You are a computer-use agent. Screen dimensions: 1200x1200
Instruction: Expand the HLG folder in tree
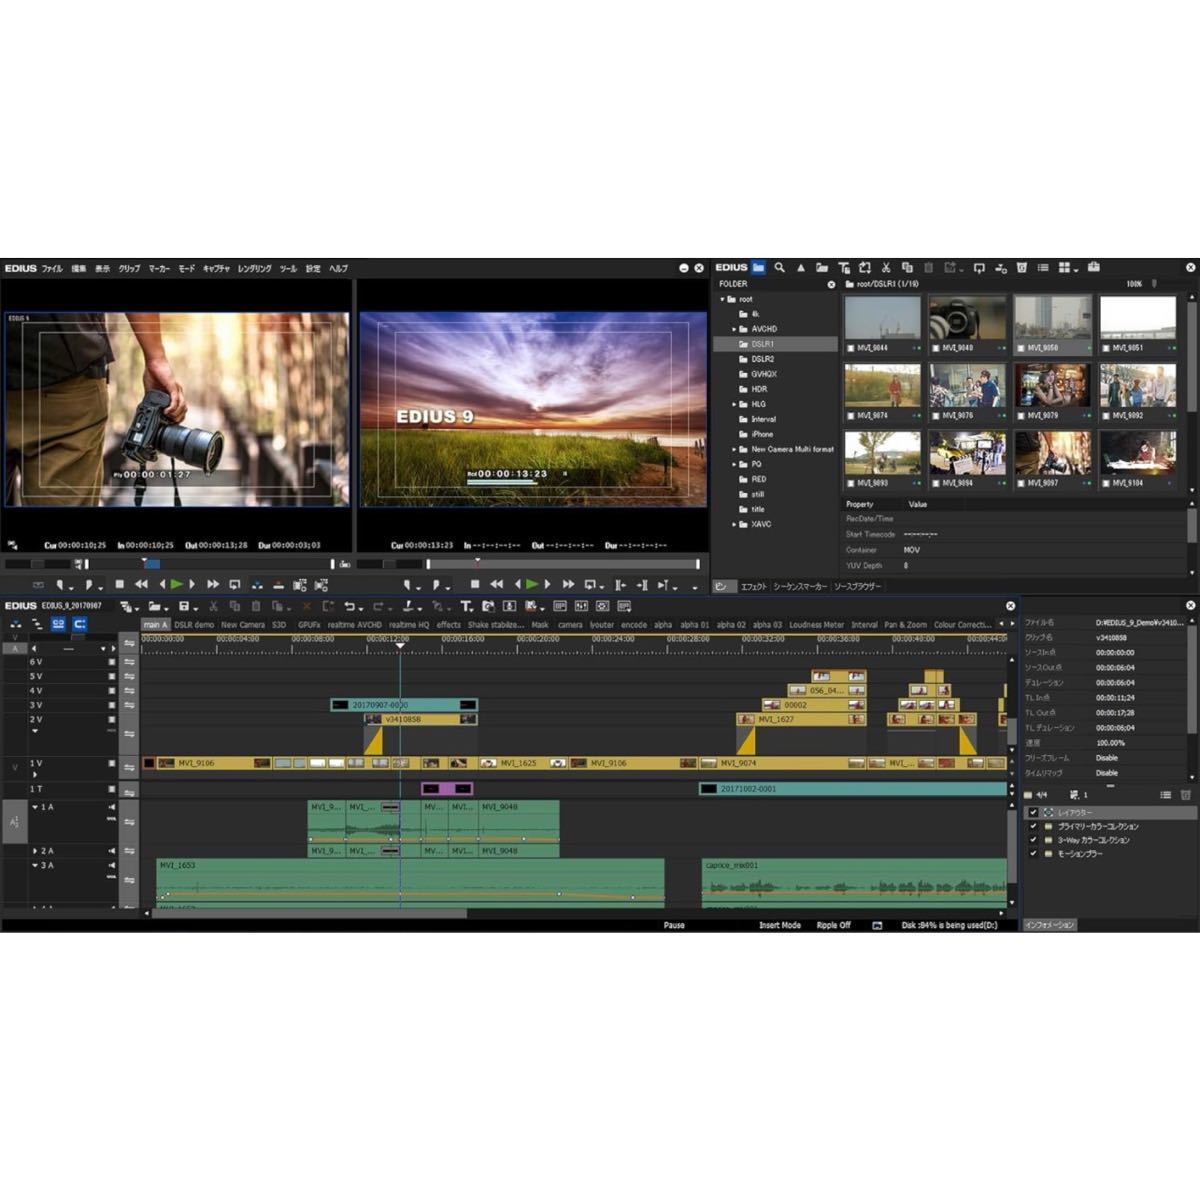(733, 404)
